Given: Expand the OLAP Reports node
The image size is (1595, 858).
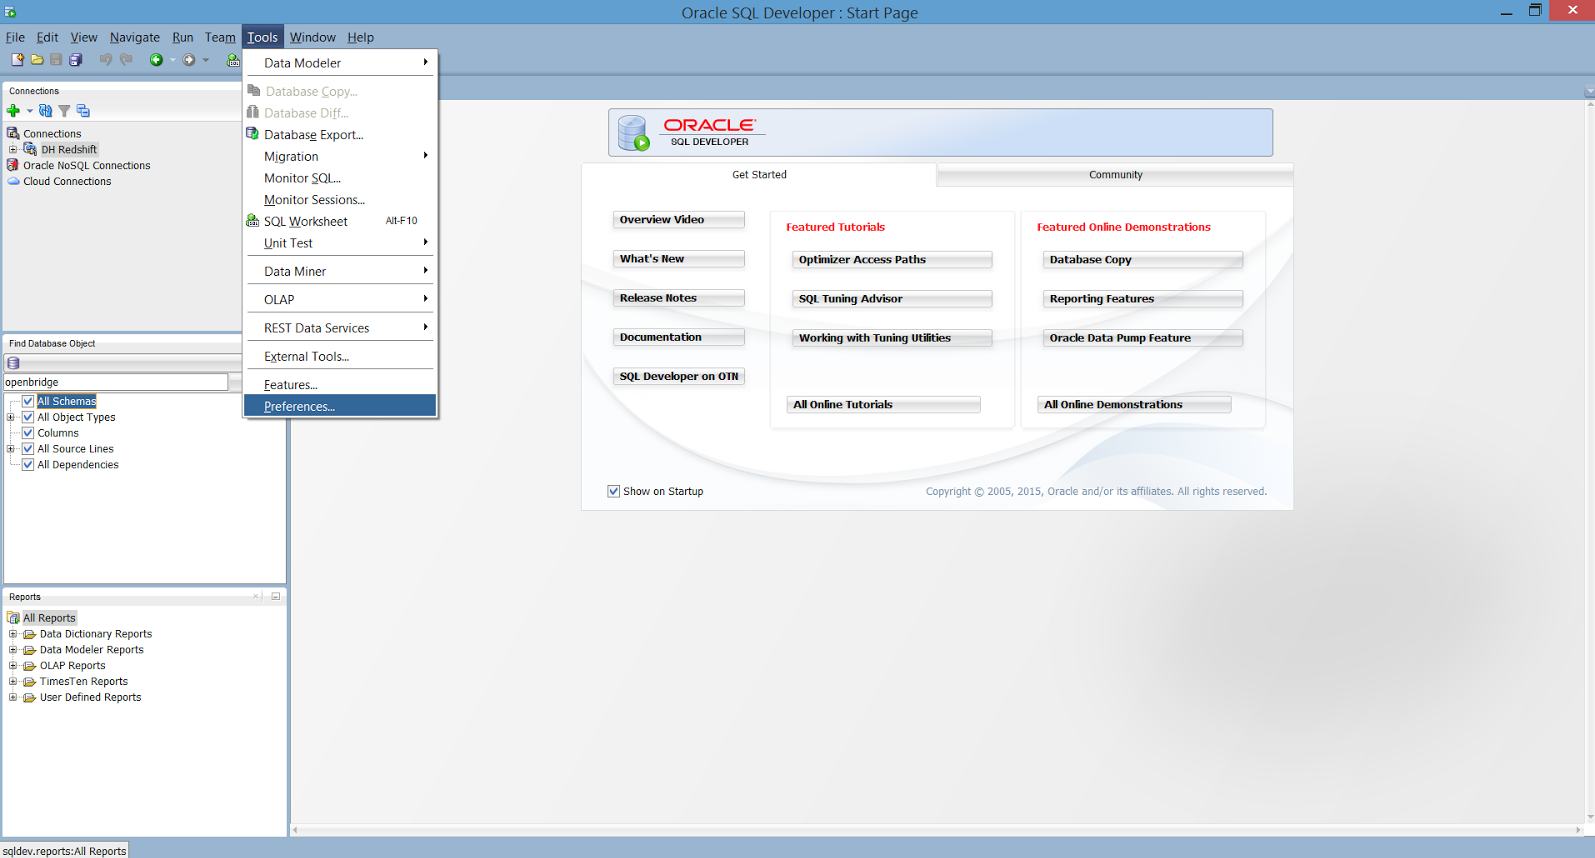Looking at the screenshot, I should (x=13, y=665).
